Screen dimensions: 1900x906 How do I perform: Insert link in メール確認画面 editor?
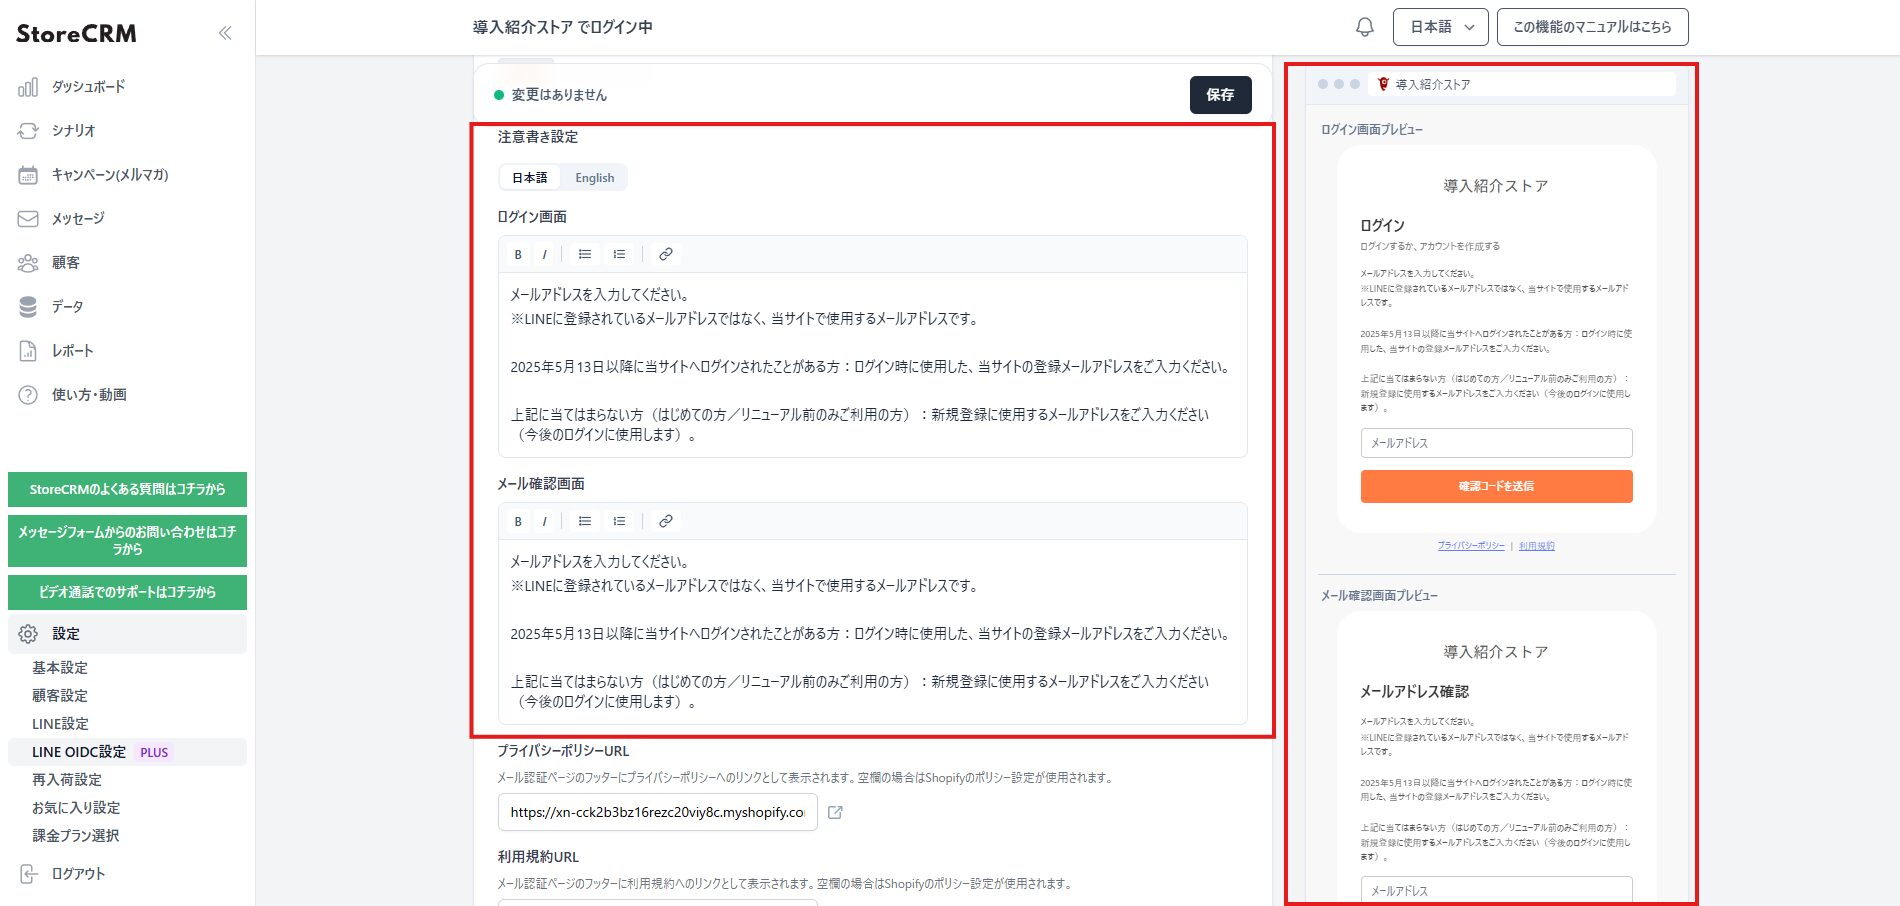pyautogui.click(x=665, y=521)
